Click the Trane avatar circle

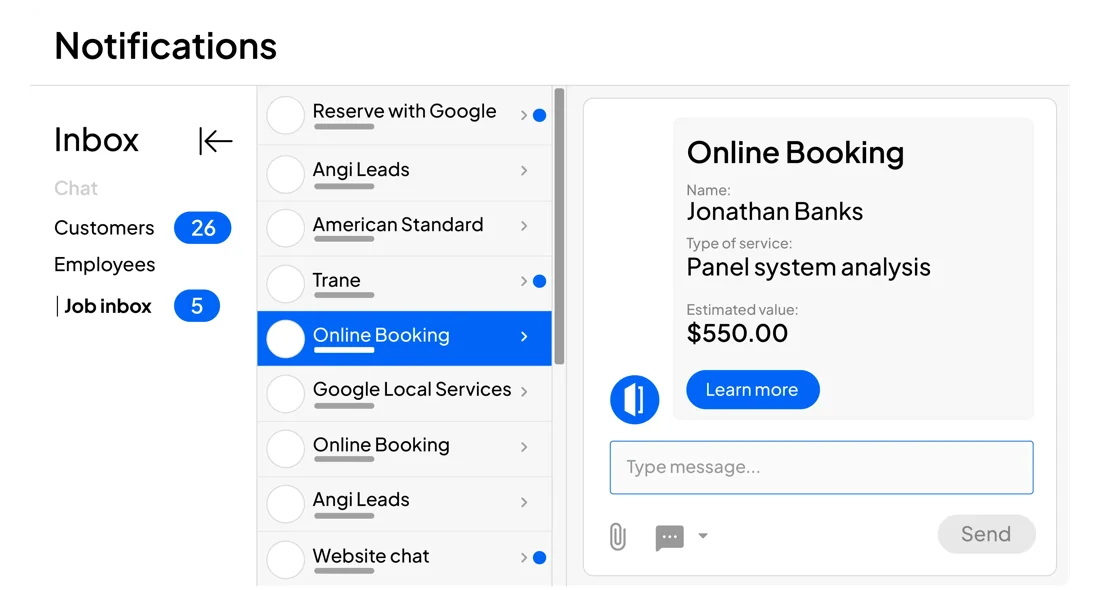[x=285, y=283]
